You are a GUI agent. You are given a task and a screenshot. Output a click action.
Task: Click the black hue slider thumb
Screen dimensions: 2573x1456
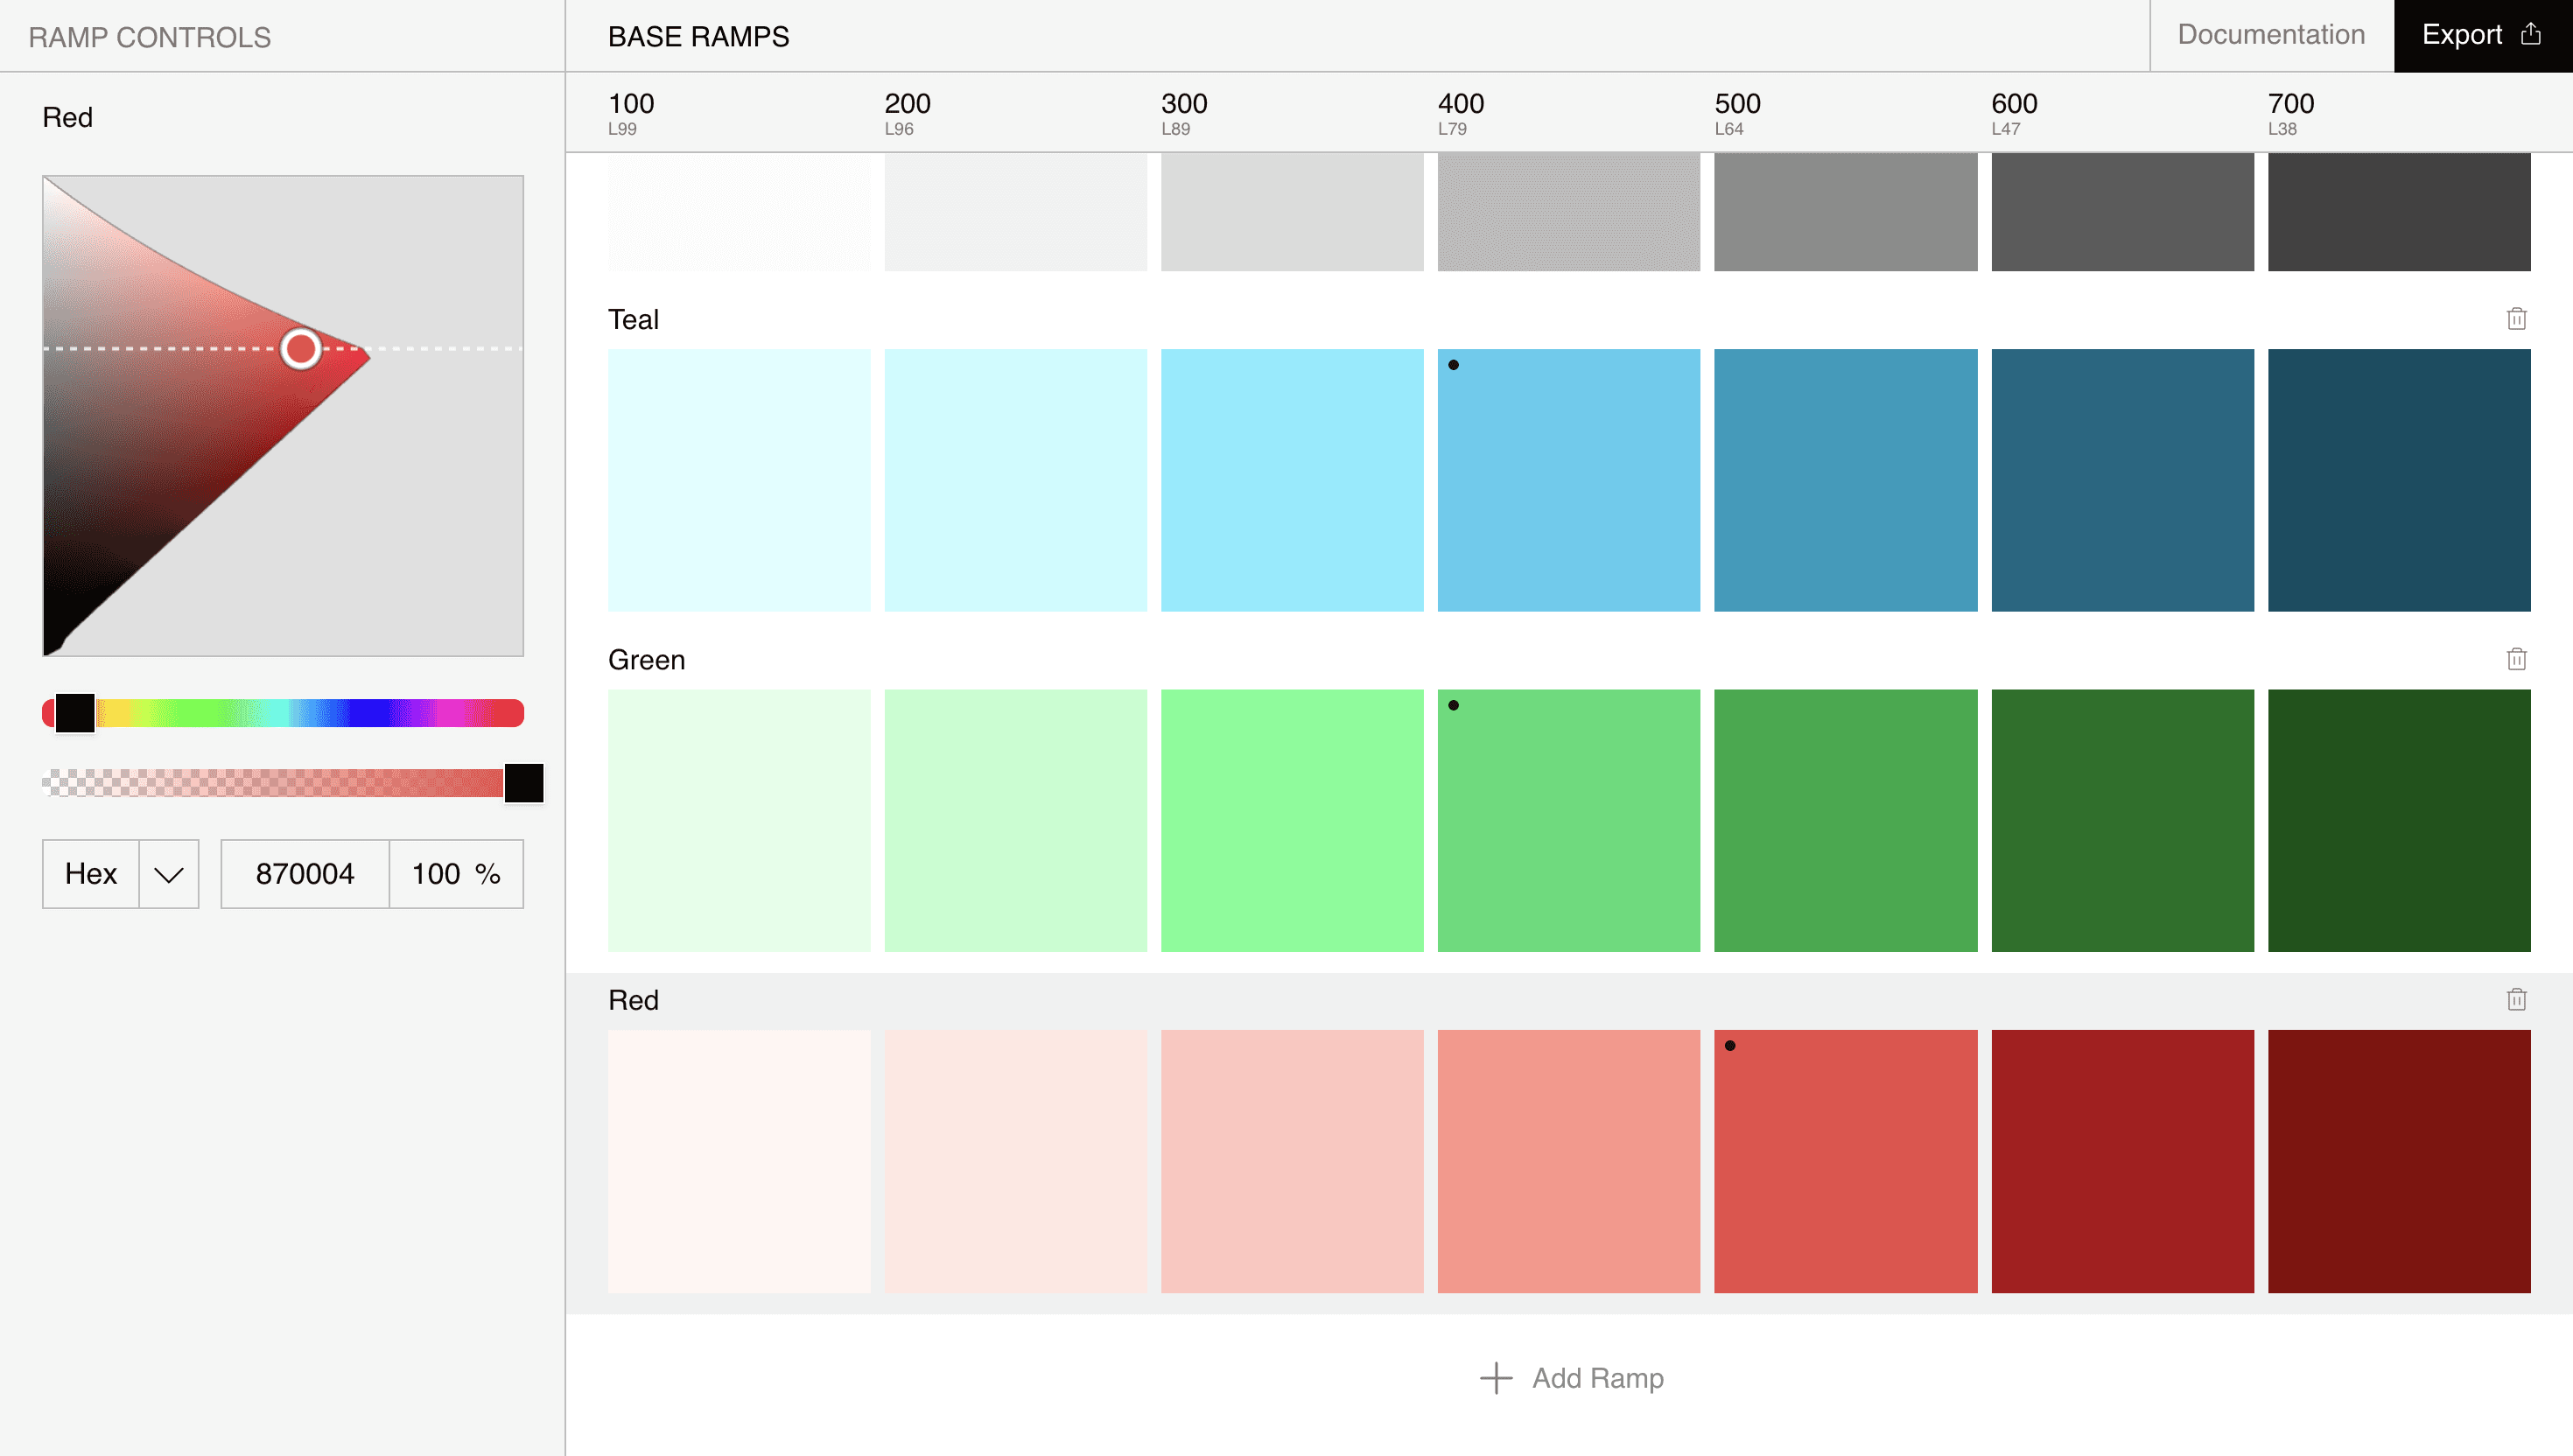(x=75, y=713)
